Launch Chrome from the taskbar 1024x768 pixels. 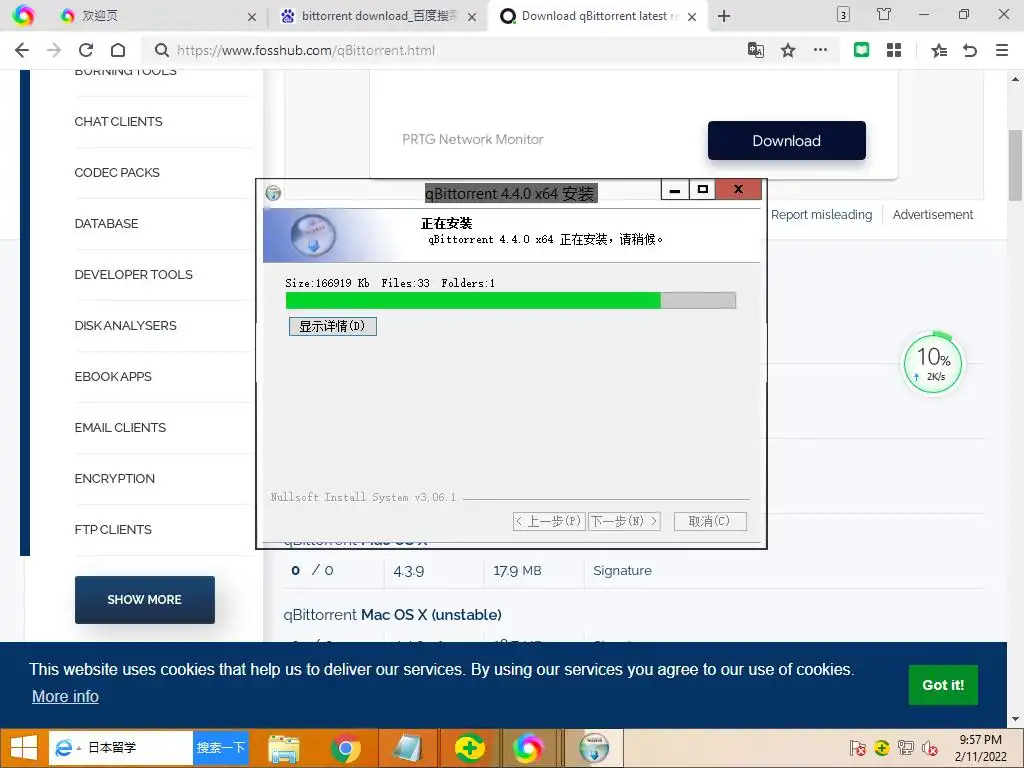pyautogui.click(x=345, y=748)
